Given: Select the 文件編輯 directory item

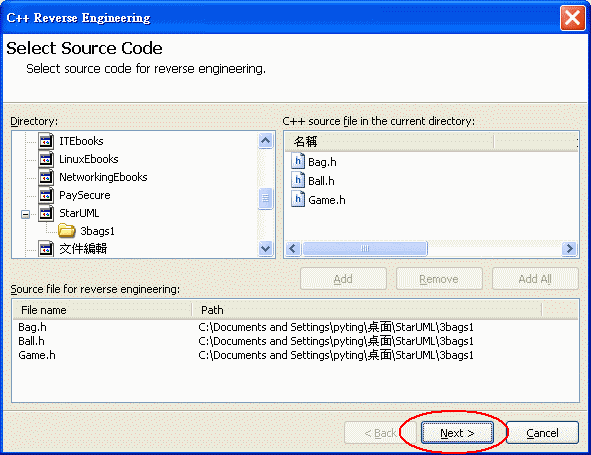Looking at the screenshot, I should pos(83,249).
